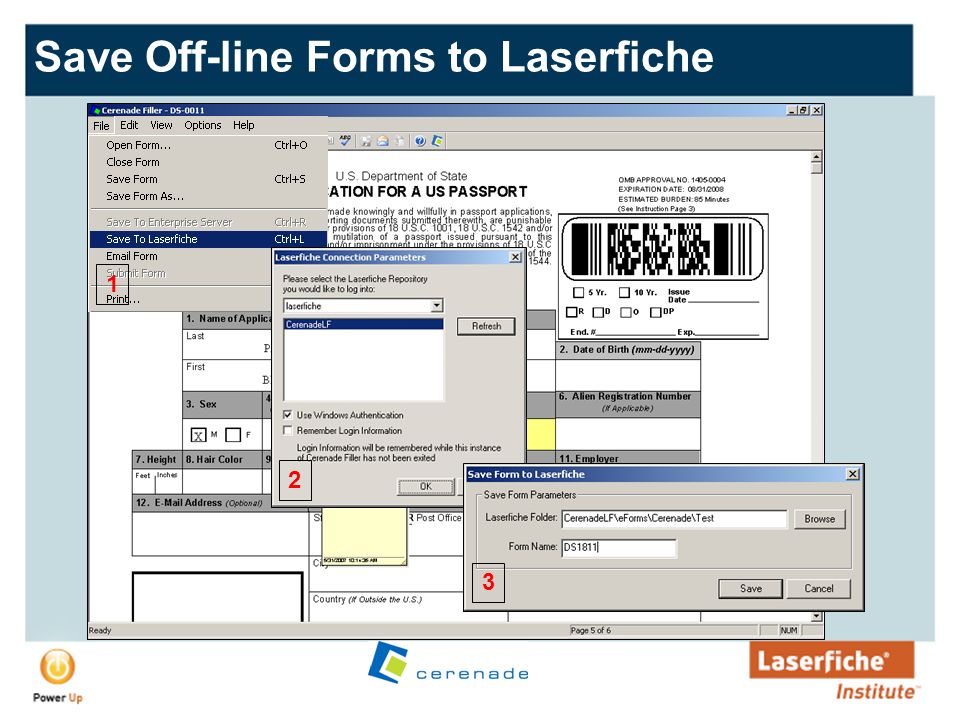Click the First name field
The width and height of the screenshot is (960, 720).
(227, 375)
